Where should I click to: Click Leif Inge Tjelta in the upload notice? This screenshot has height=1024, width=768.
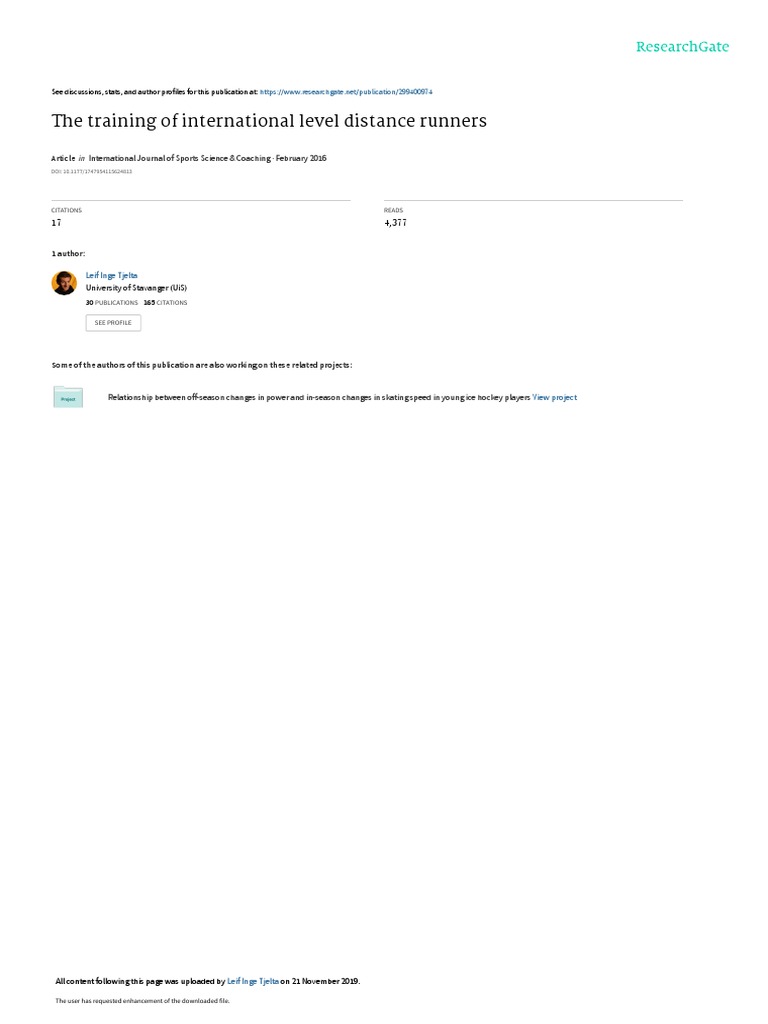coord(253,981)
